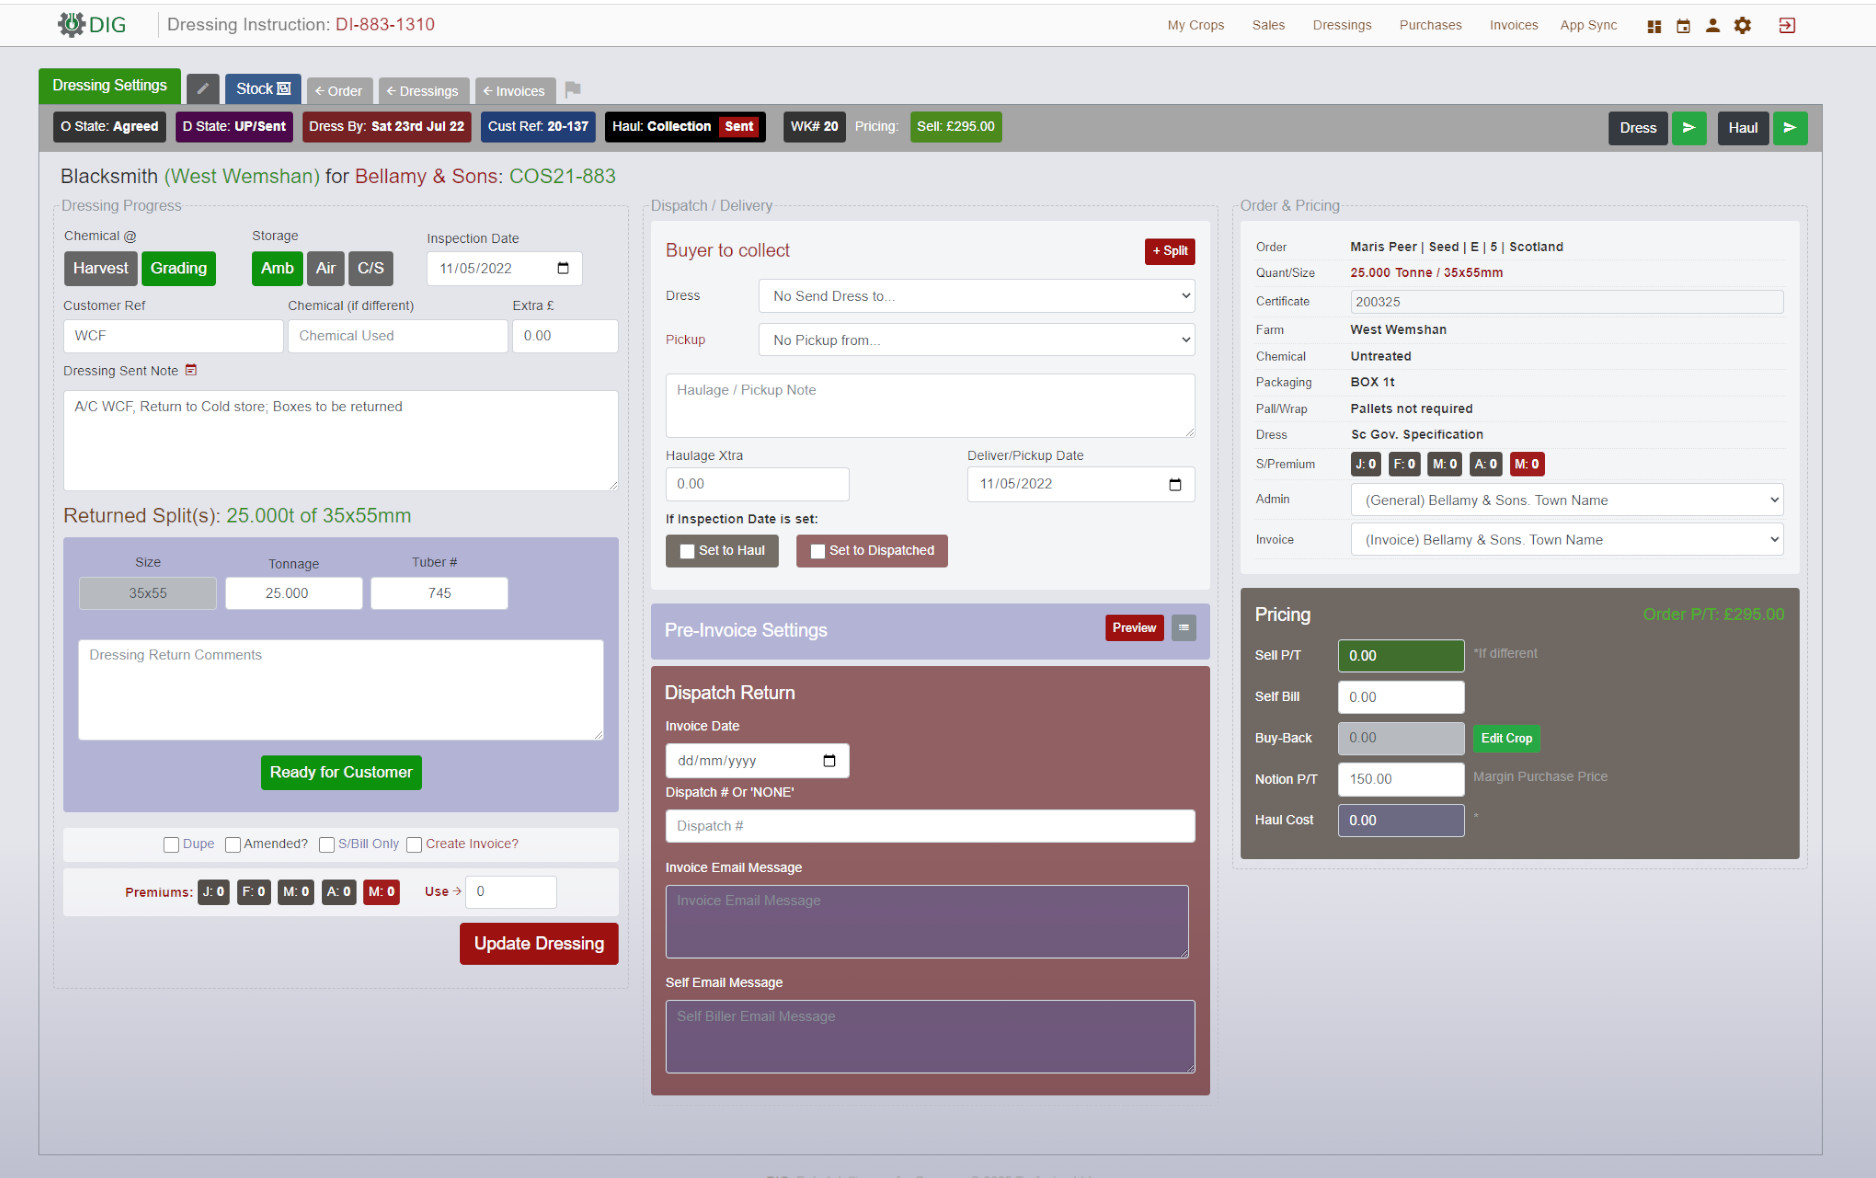The width and height of the screenshot is (1876, 1178).
Task: Open the Purchases menu item
Action: pos(1430,25)
